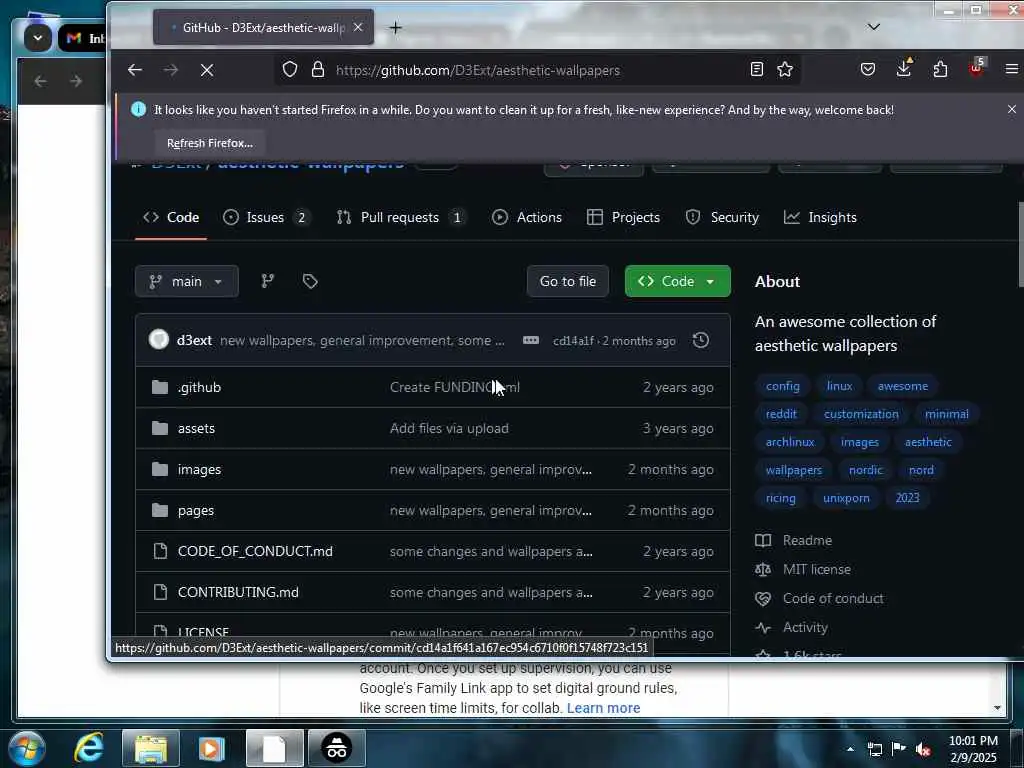
Task: Expand commit message ellipsis button
Action: 531,340
